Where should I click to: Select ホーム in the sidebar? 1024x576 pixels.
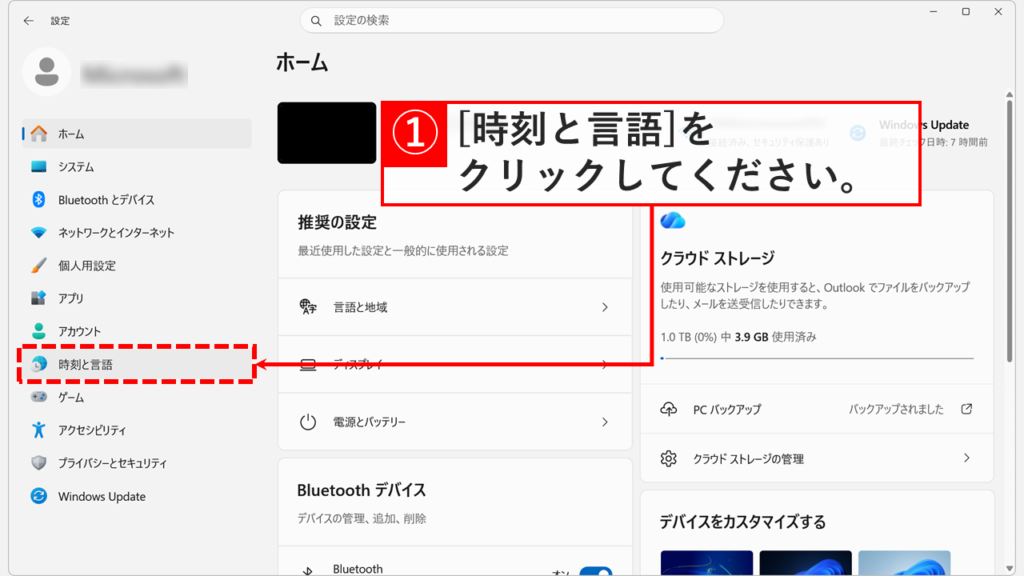(136, 134)
